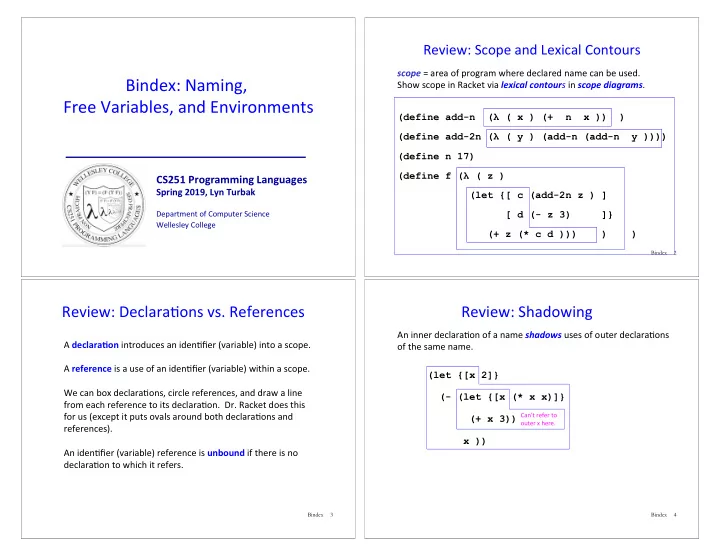Click 'Spring 2019, Lyn Turbak' line
This screenshot has height=557, width=720.
[205, 192]
